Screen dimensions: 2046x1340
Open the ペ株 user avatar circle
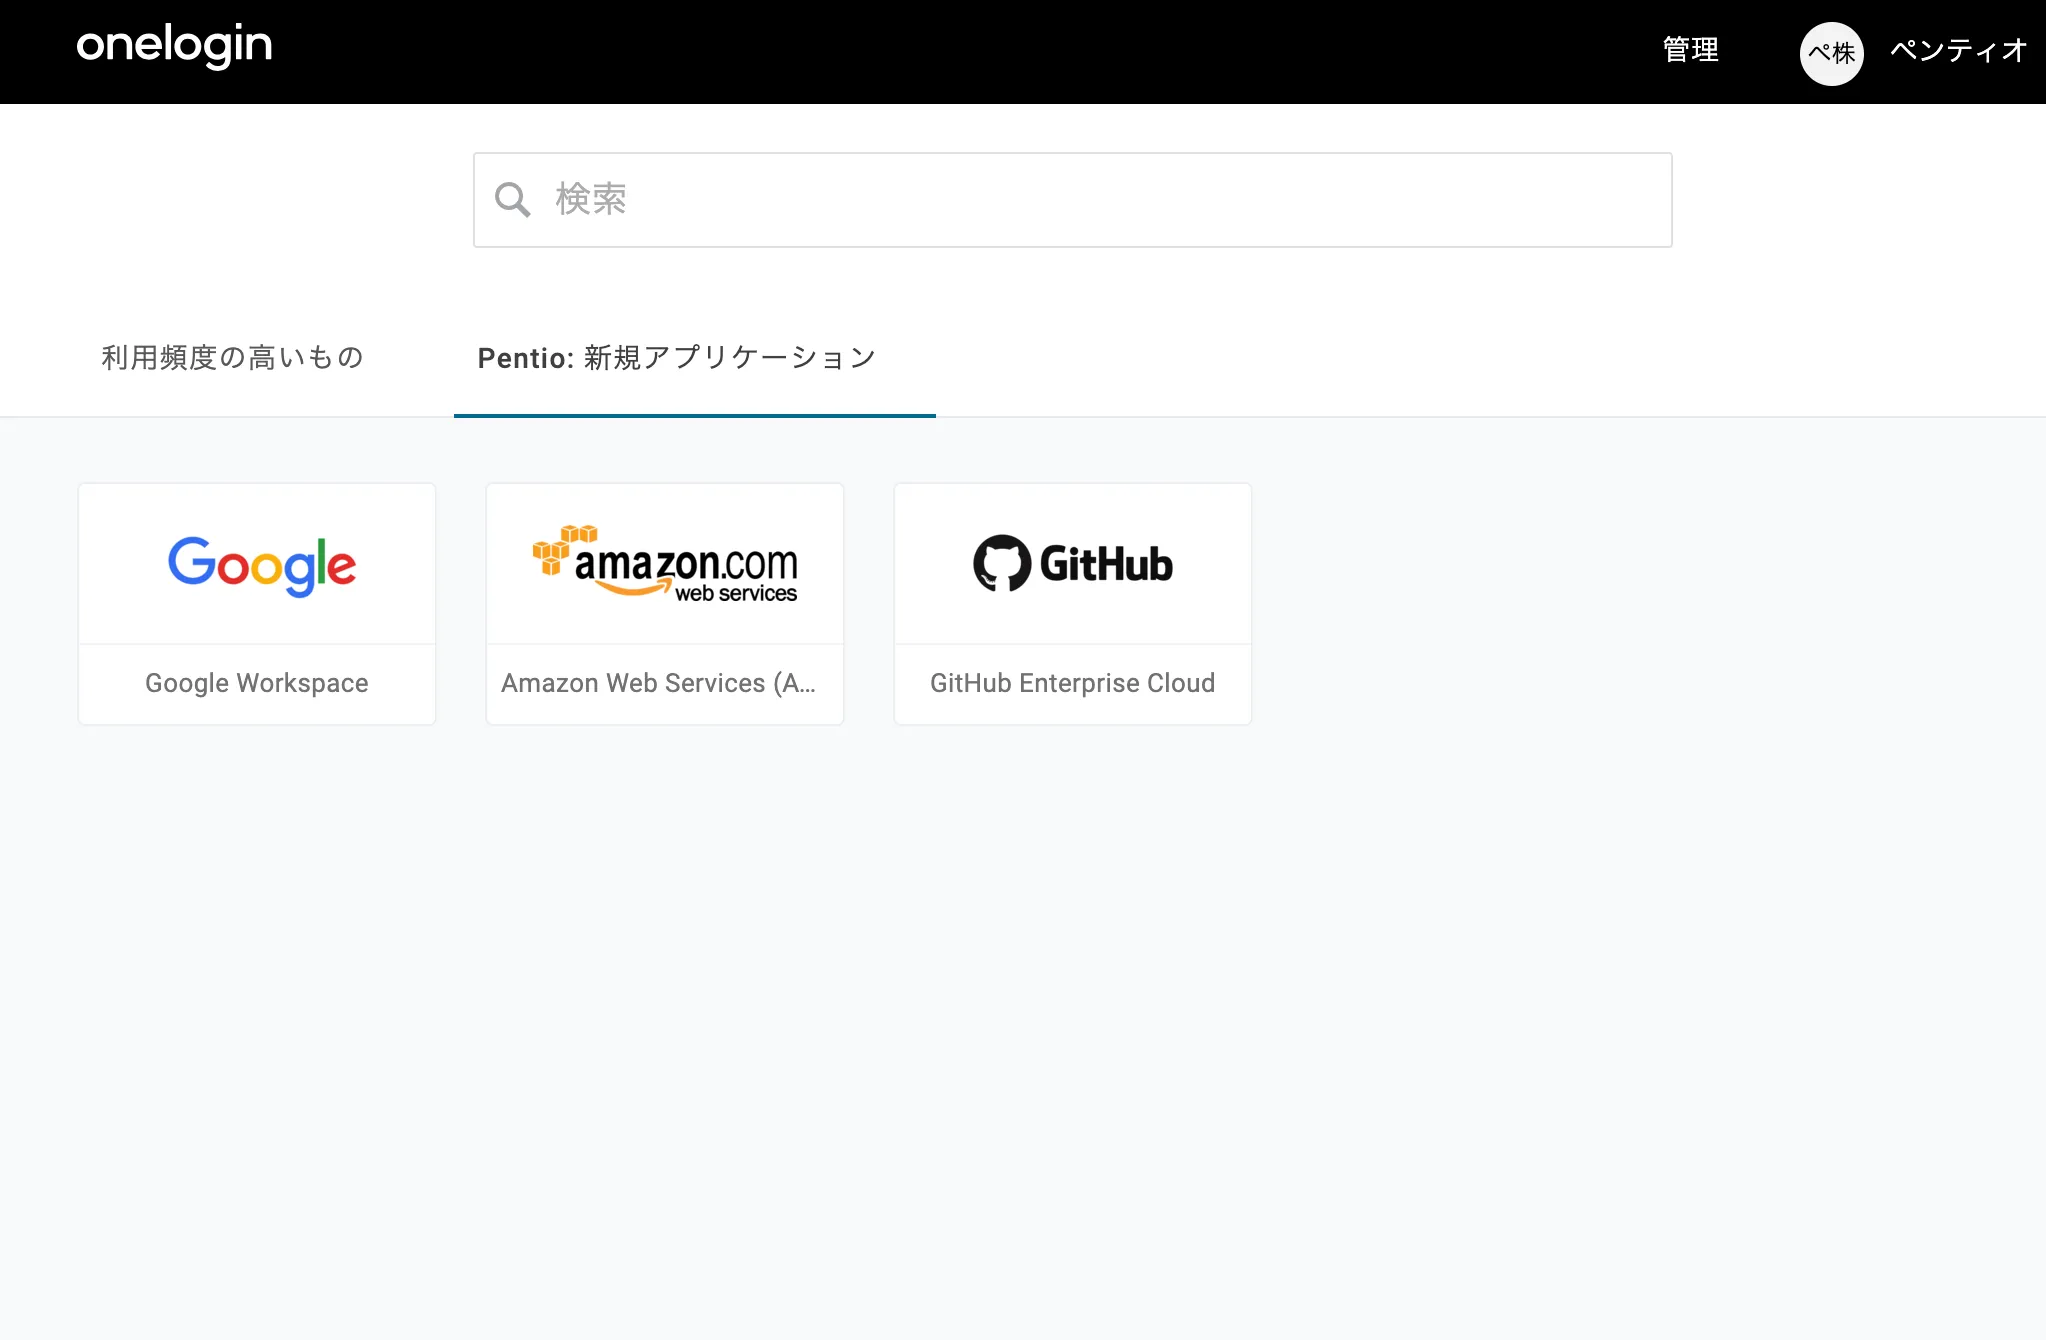click(x=1831, y=53)
